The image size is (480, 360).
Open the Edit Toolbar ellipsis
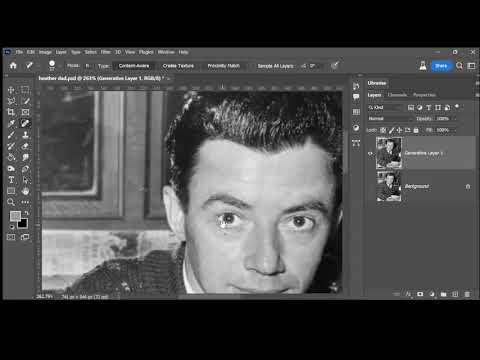[25, 202]
